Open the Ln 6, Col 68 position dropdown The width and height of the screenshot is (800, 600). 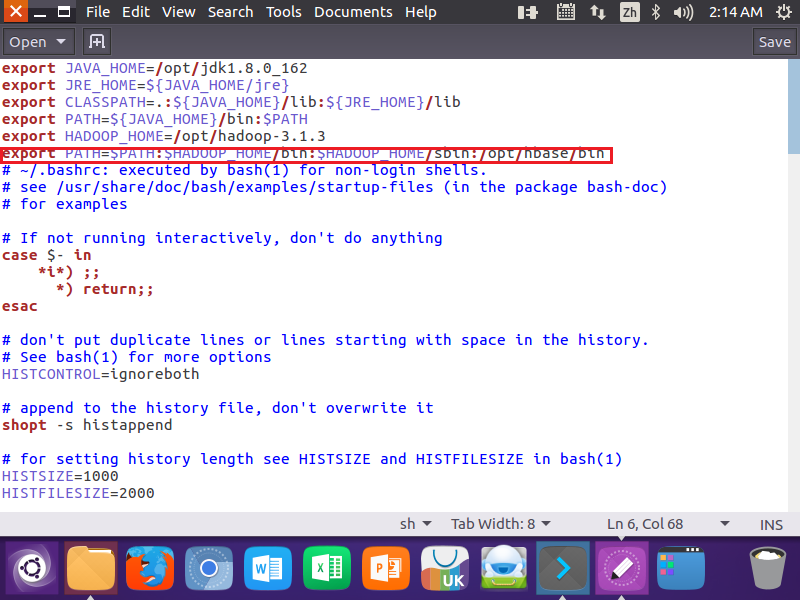pos(668,524)
